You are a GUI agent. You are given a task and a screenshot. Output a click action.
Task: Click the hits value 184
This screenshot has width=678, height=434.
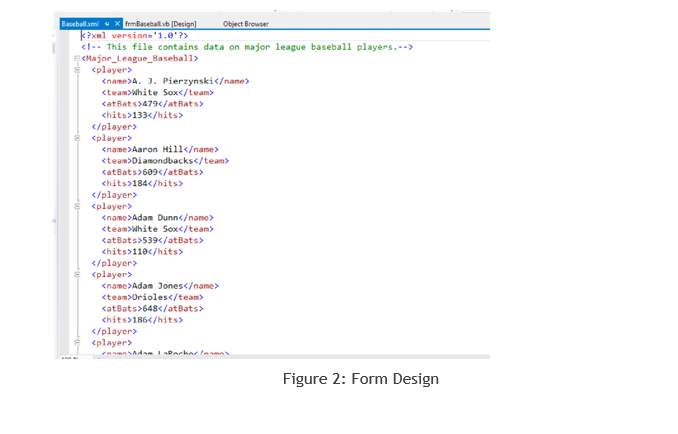click(140, 183)
